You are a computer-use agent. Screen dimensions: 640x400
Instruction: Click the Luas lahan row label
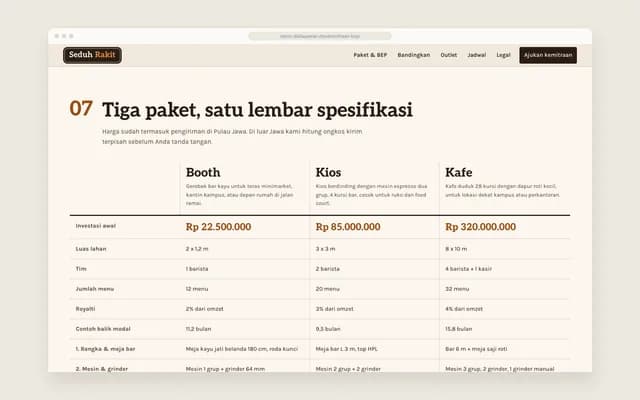click(x=91, y=249)
